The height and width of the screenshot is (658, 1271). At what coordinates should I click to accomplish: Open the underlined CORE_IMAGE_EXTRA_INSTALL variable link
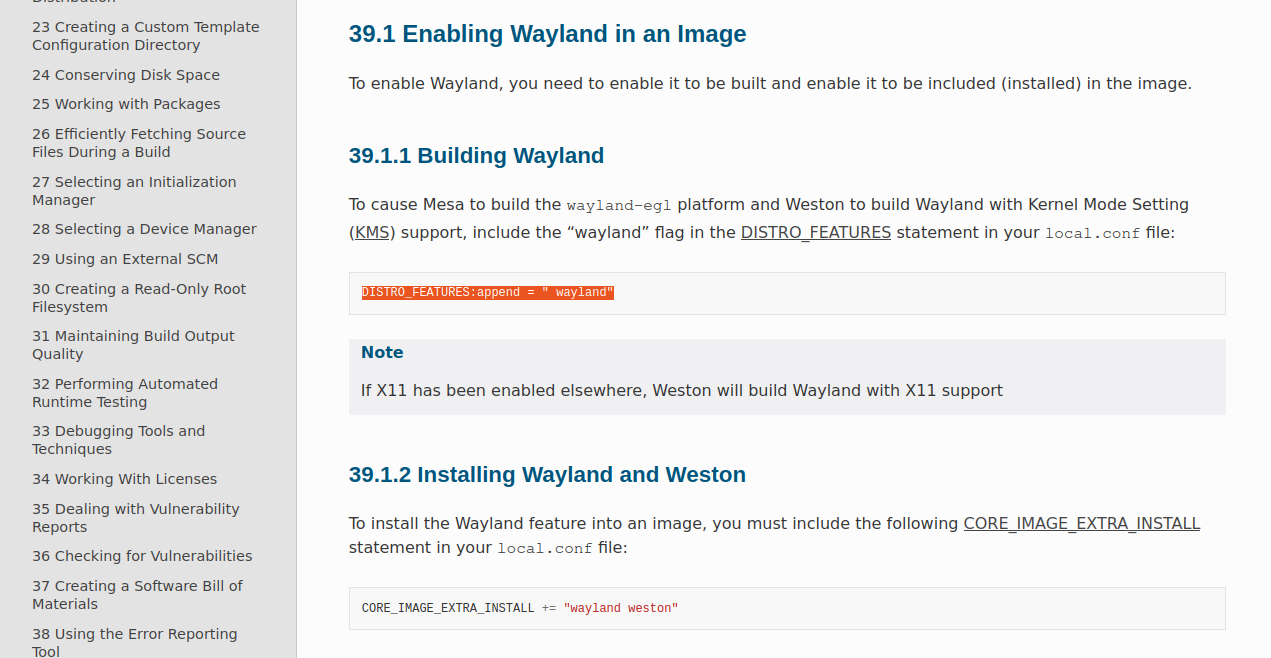coord(1081,524)
